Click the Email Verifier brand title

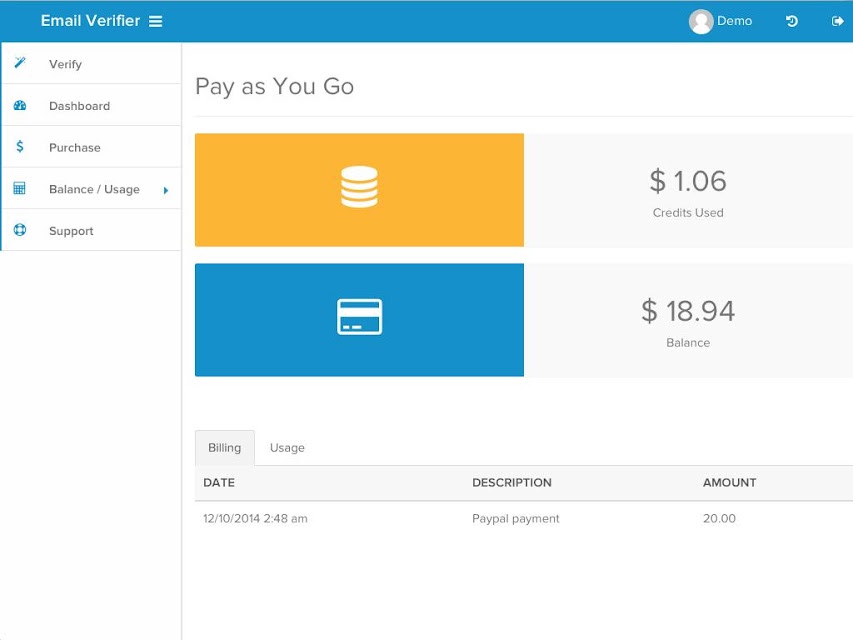pyautogui.click(x=90, y=21)
